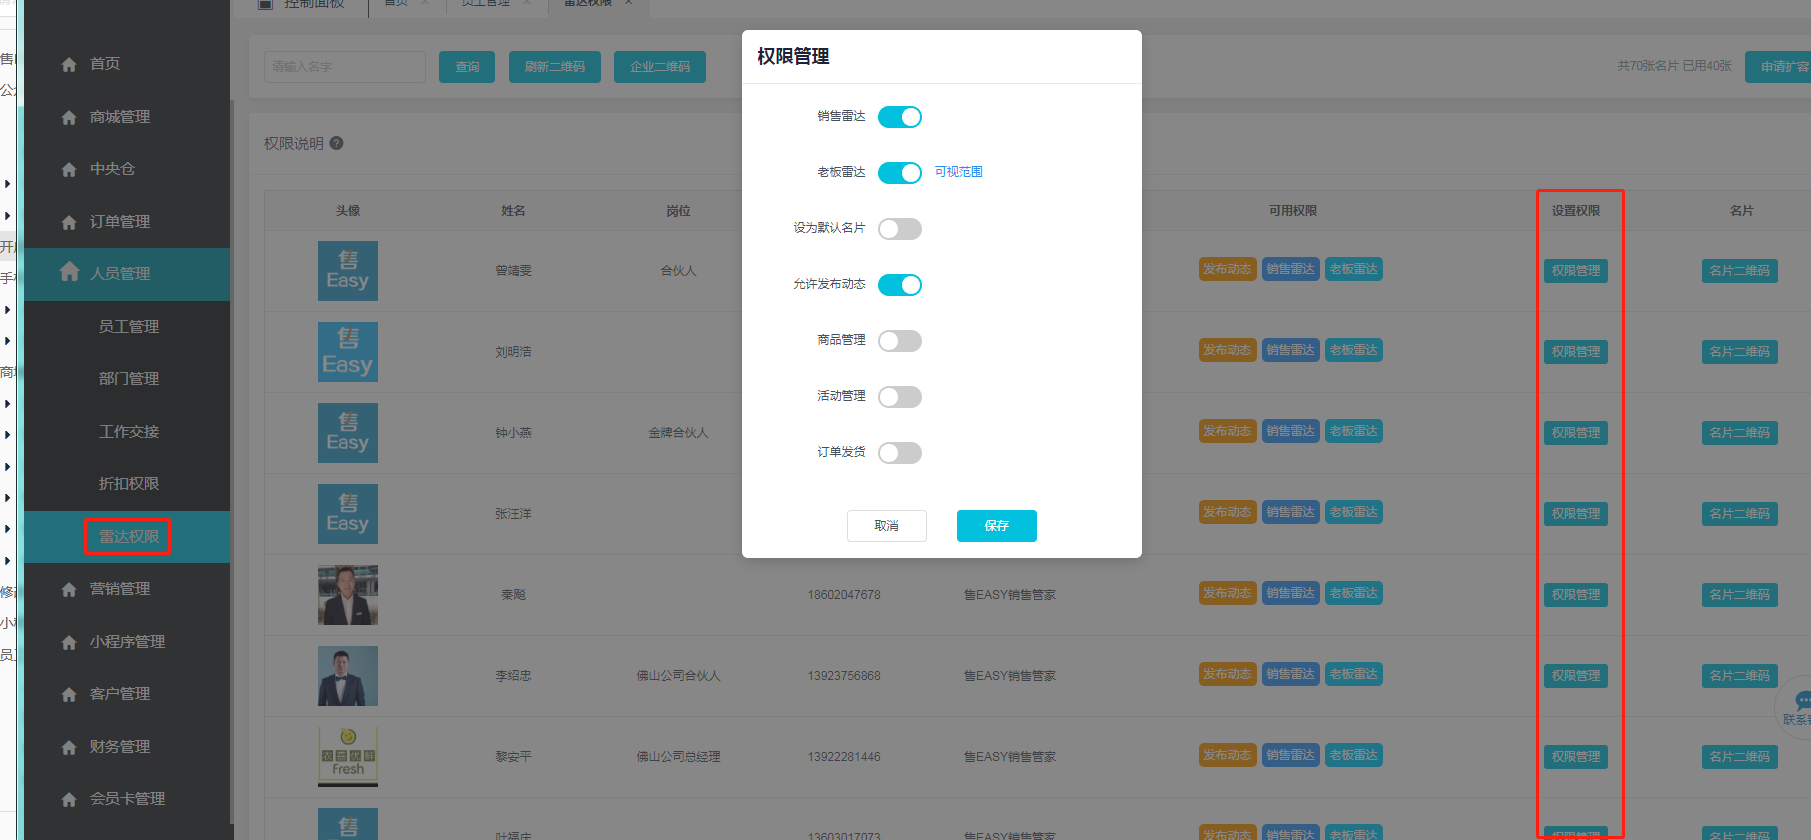Open 首页 in the sidebar

[127, 64]
